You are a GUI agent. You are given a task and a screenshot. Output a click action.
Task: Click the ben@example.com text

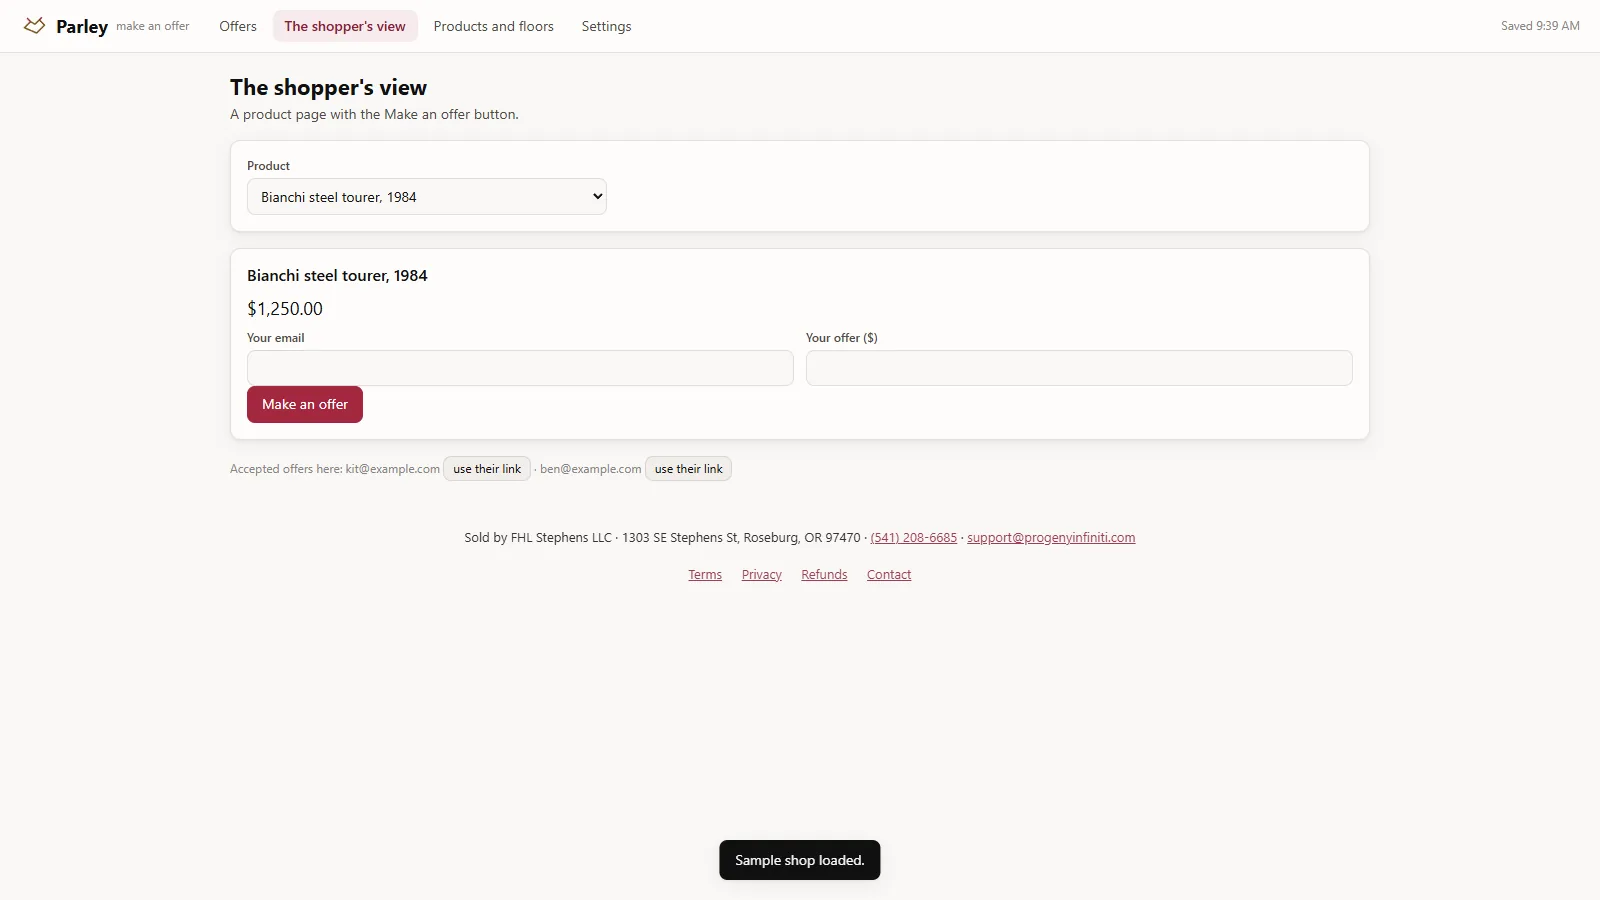click(x=591, y=469)
